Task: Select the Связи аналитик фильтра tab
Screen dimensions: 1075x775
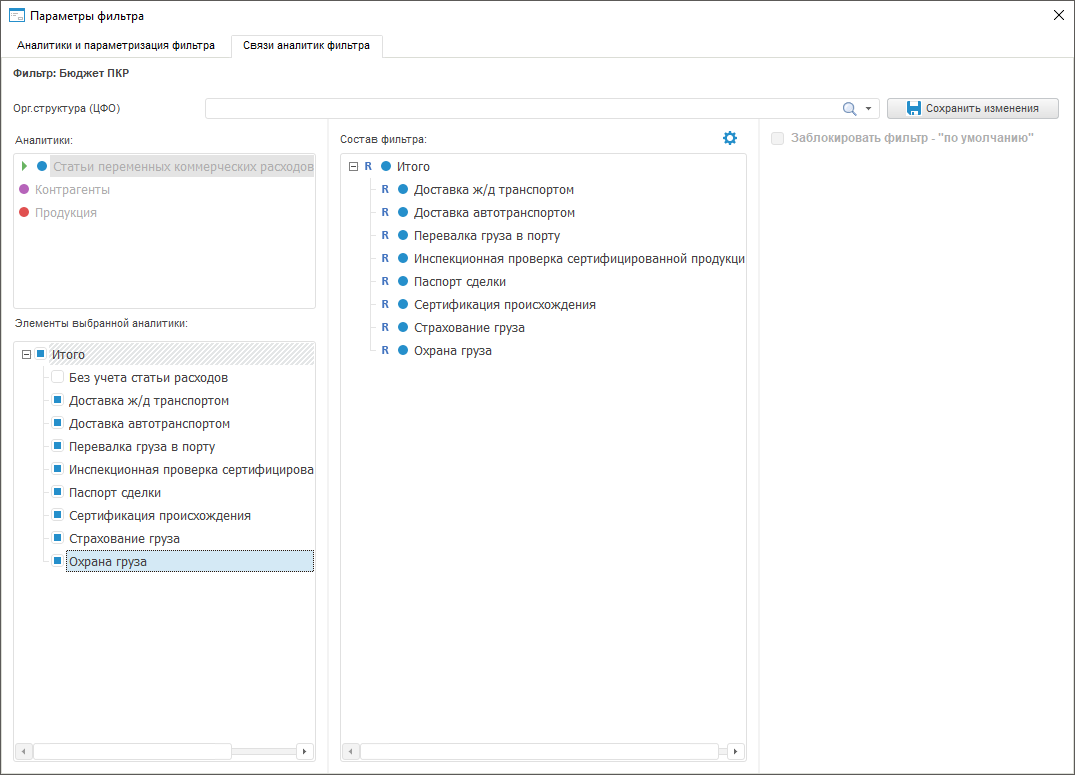Action: tap(306, 46)
